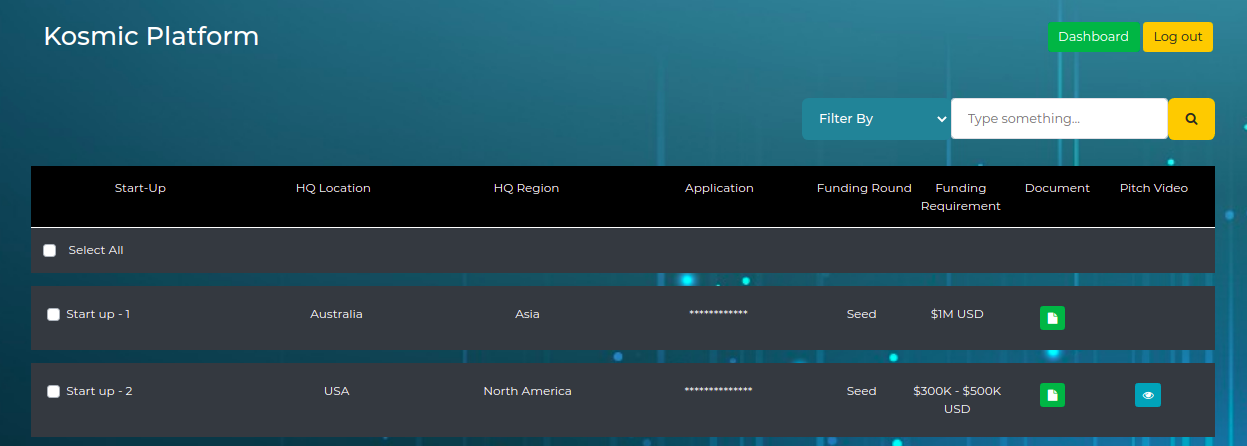This screenshot has width=1247, height=446.
Task: Select the 'Start up - 1' name text
Action: coord(98,314)
